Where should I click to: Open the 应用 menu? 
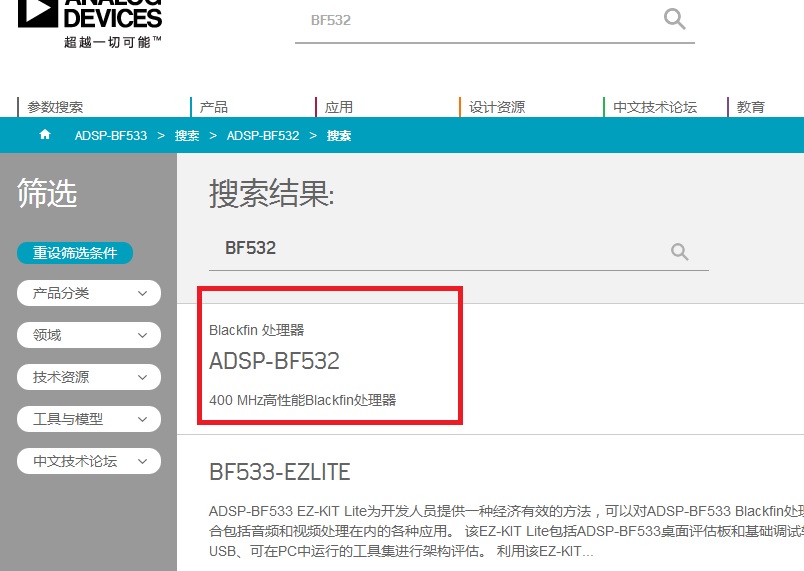[x=339, y=107]
